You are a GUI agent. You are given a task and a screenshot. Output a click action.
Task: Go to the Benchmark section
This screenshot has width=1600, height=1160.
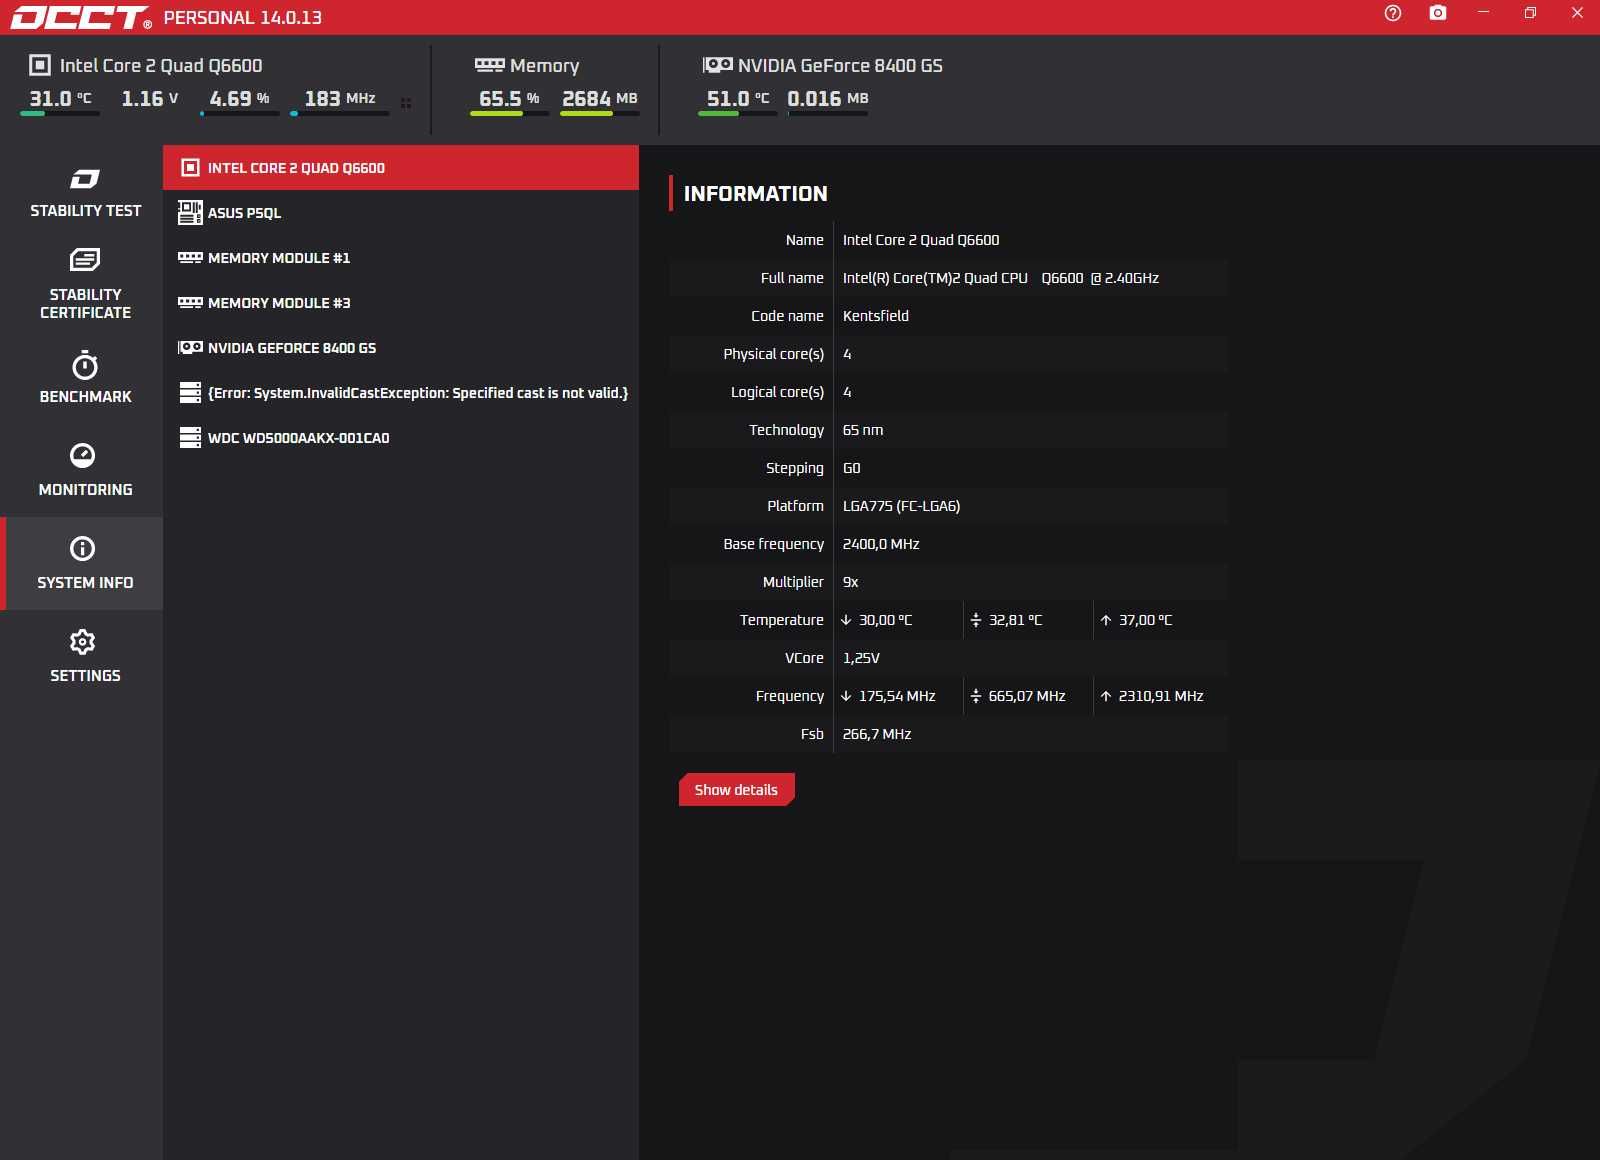[x=85, y=378]
